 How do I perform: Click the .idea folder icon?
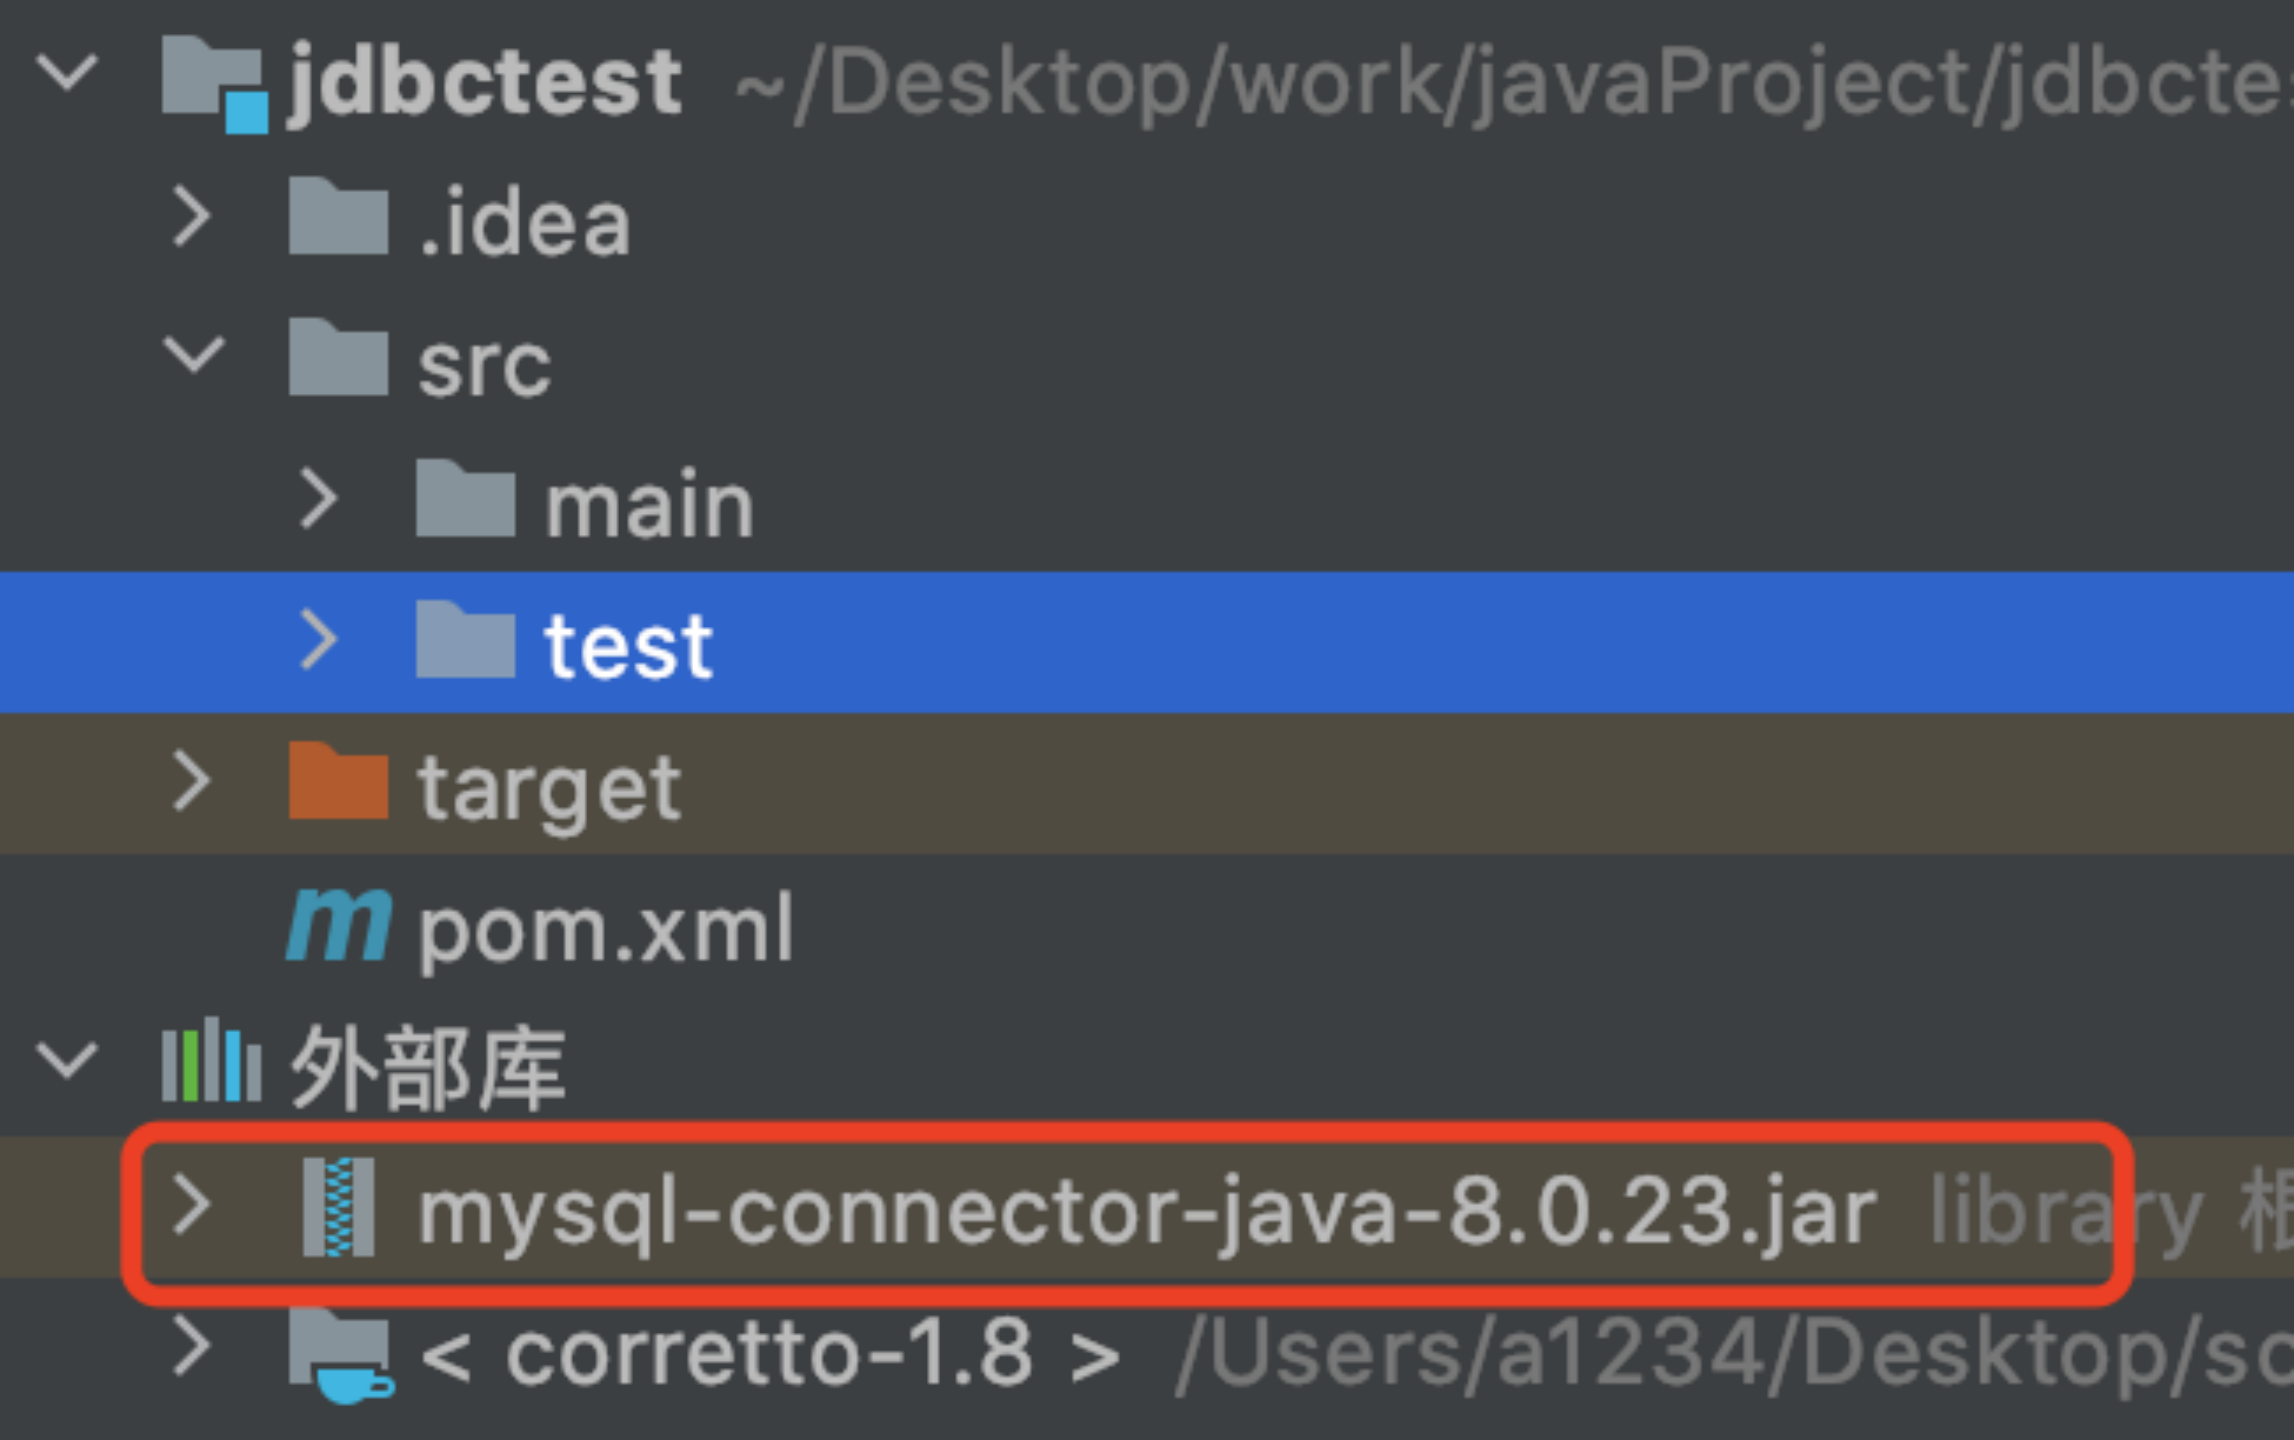(338, 217)
